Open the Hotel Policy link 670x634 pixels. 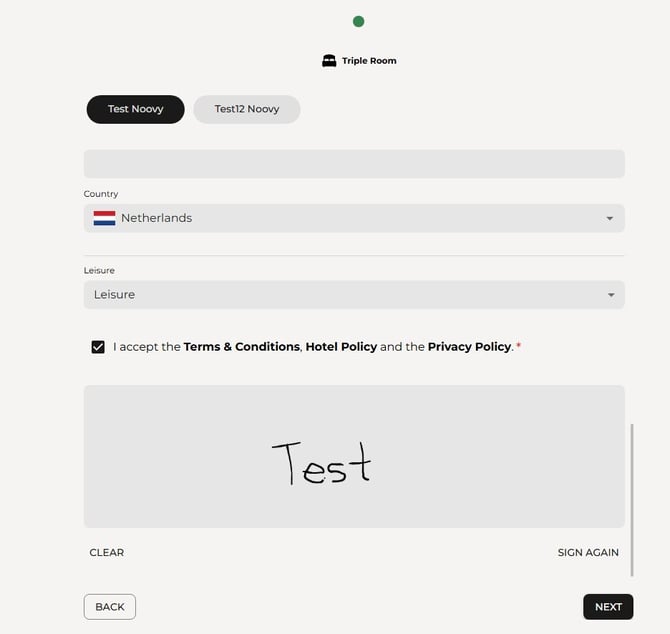click(341, 347)
